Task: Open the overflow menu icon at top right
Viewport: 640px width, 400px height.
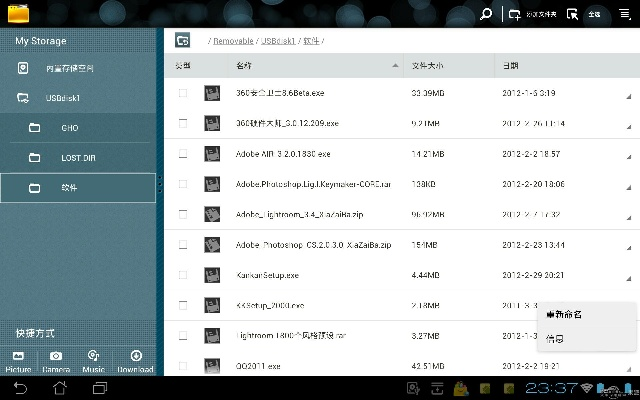Action: coord(627,14)
